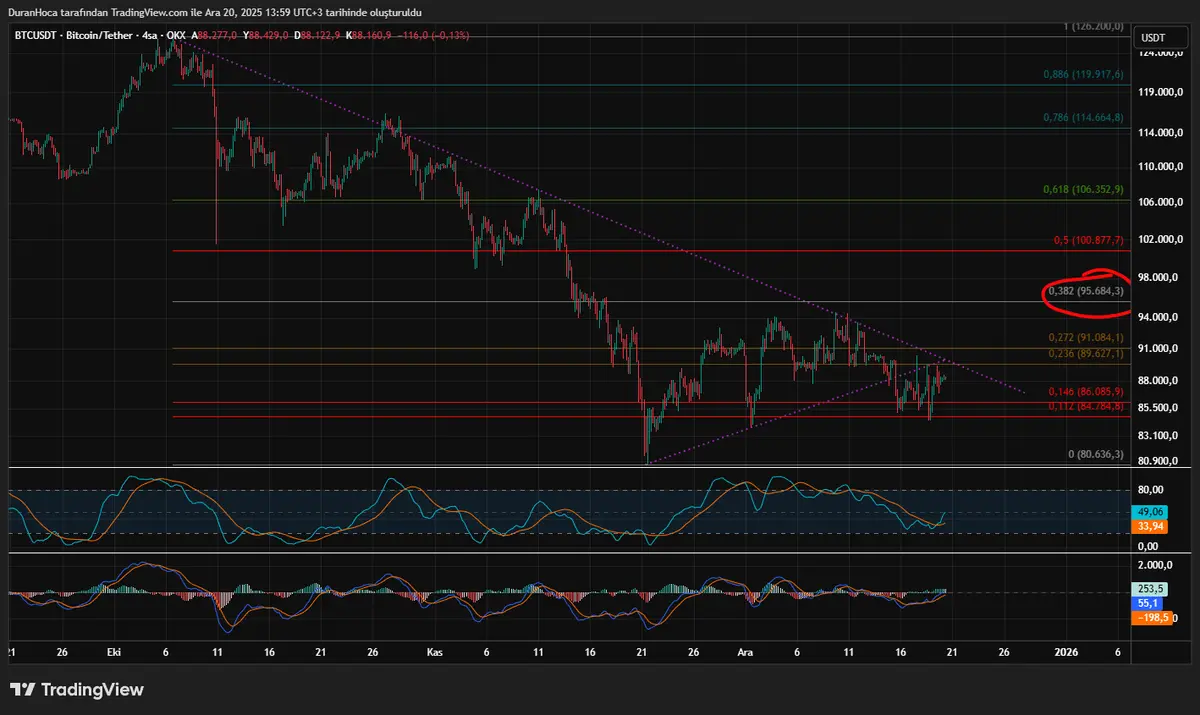Click the orange 33,94 oscillator value tag
1200x715 pixels.
(1145, 526)
